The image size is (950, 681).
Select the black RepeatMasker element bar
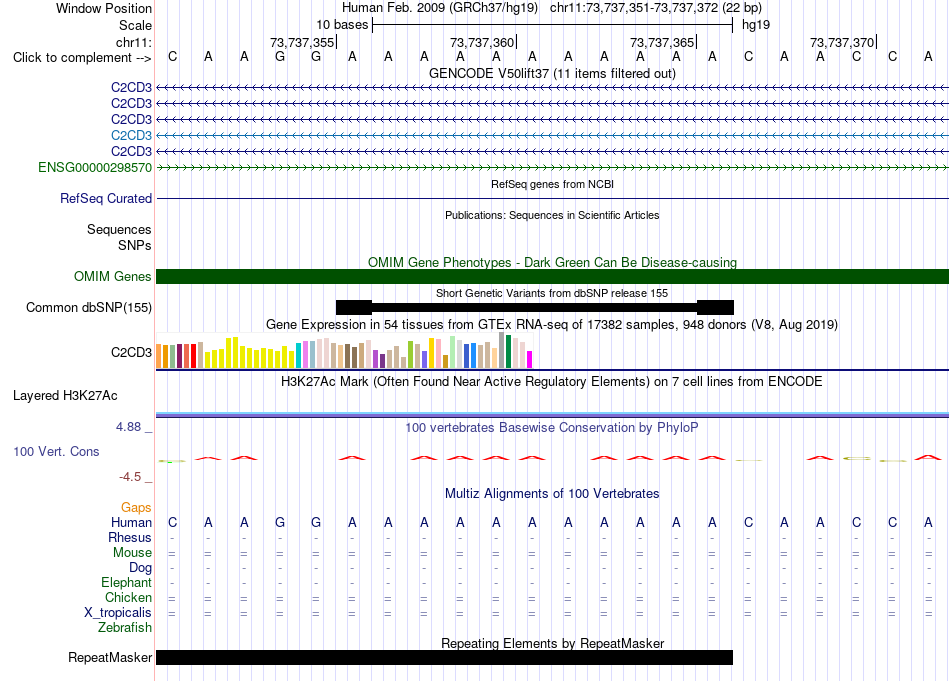(444, 657)
